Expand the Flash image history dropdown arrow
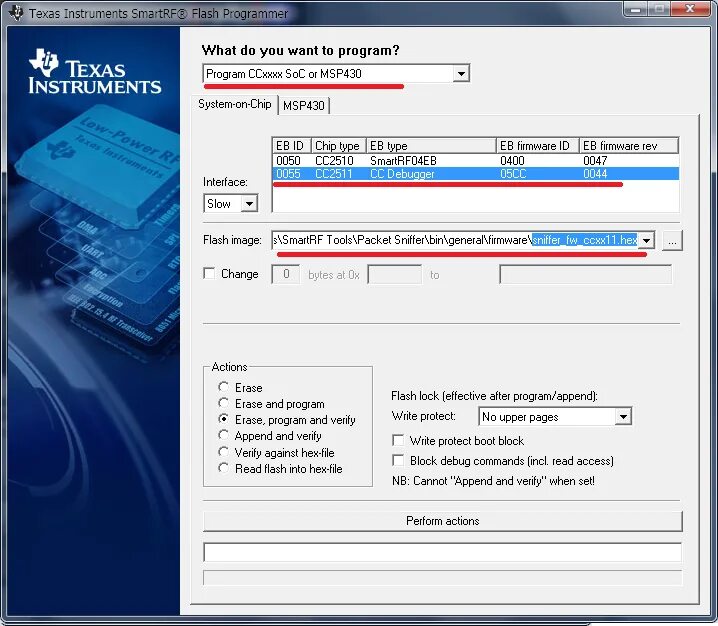 click(646, 240)
